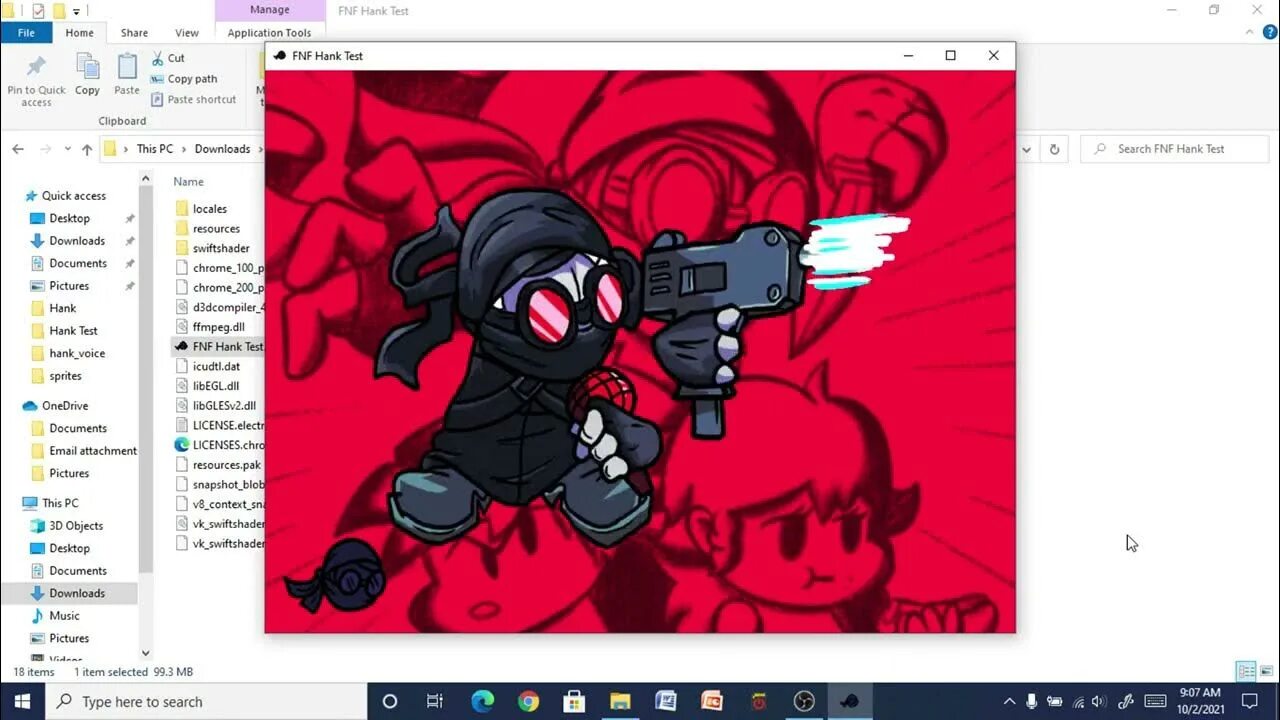Open the File ribbon tab
The height and width of the screenshot is (720, 1280).
click(27, 33)
